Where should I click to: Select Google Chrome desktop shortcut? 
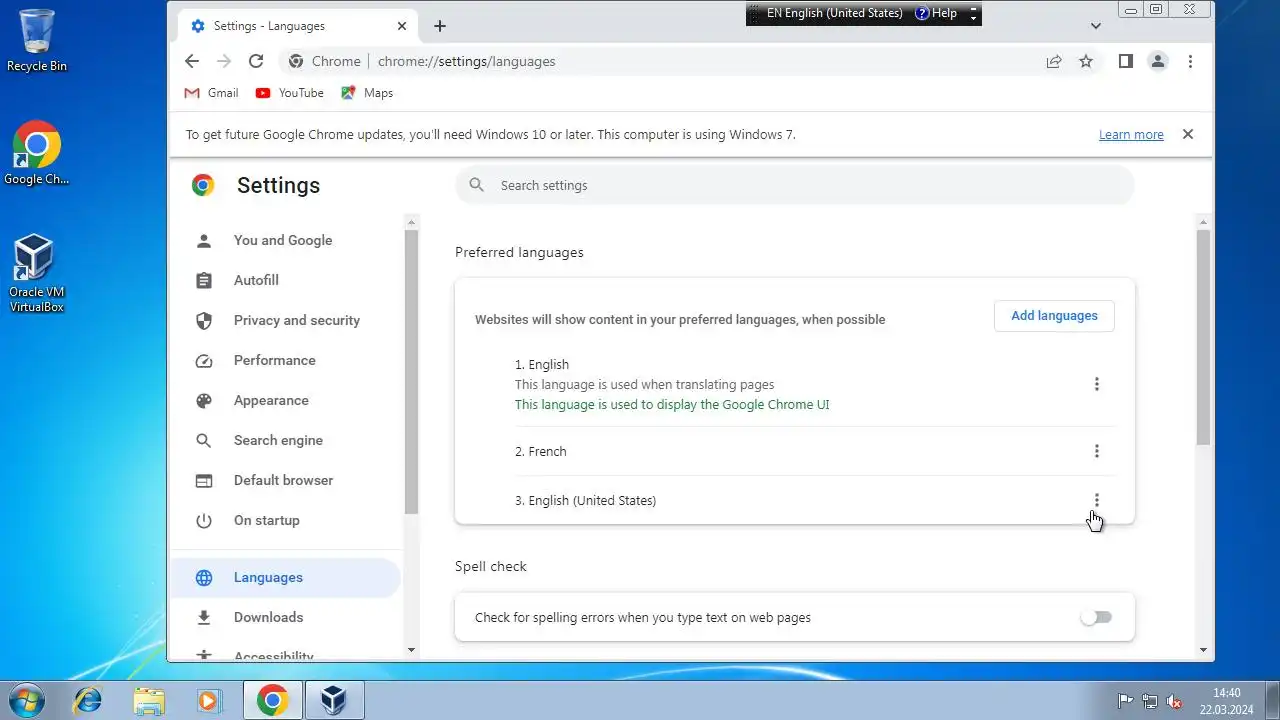(37, 154)
